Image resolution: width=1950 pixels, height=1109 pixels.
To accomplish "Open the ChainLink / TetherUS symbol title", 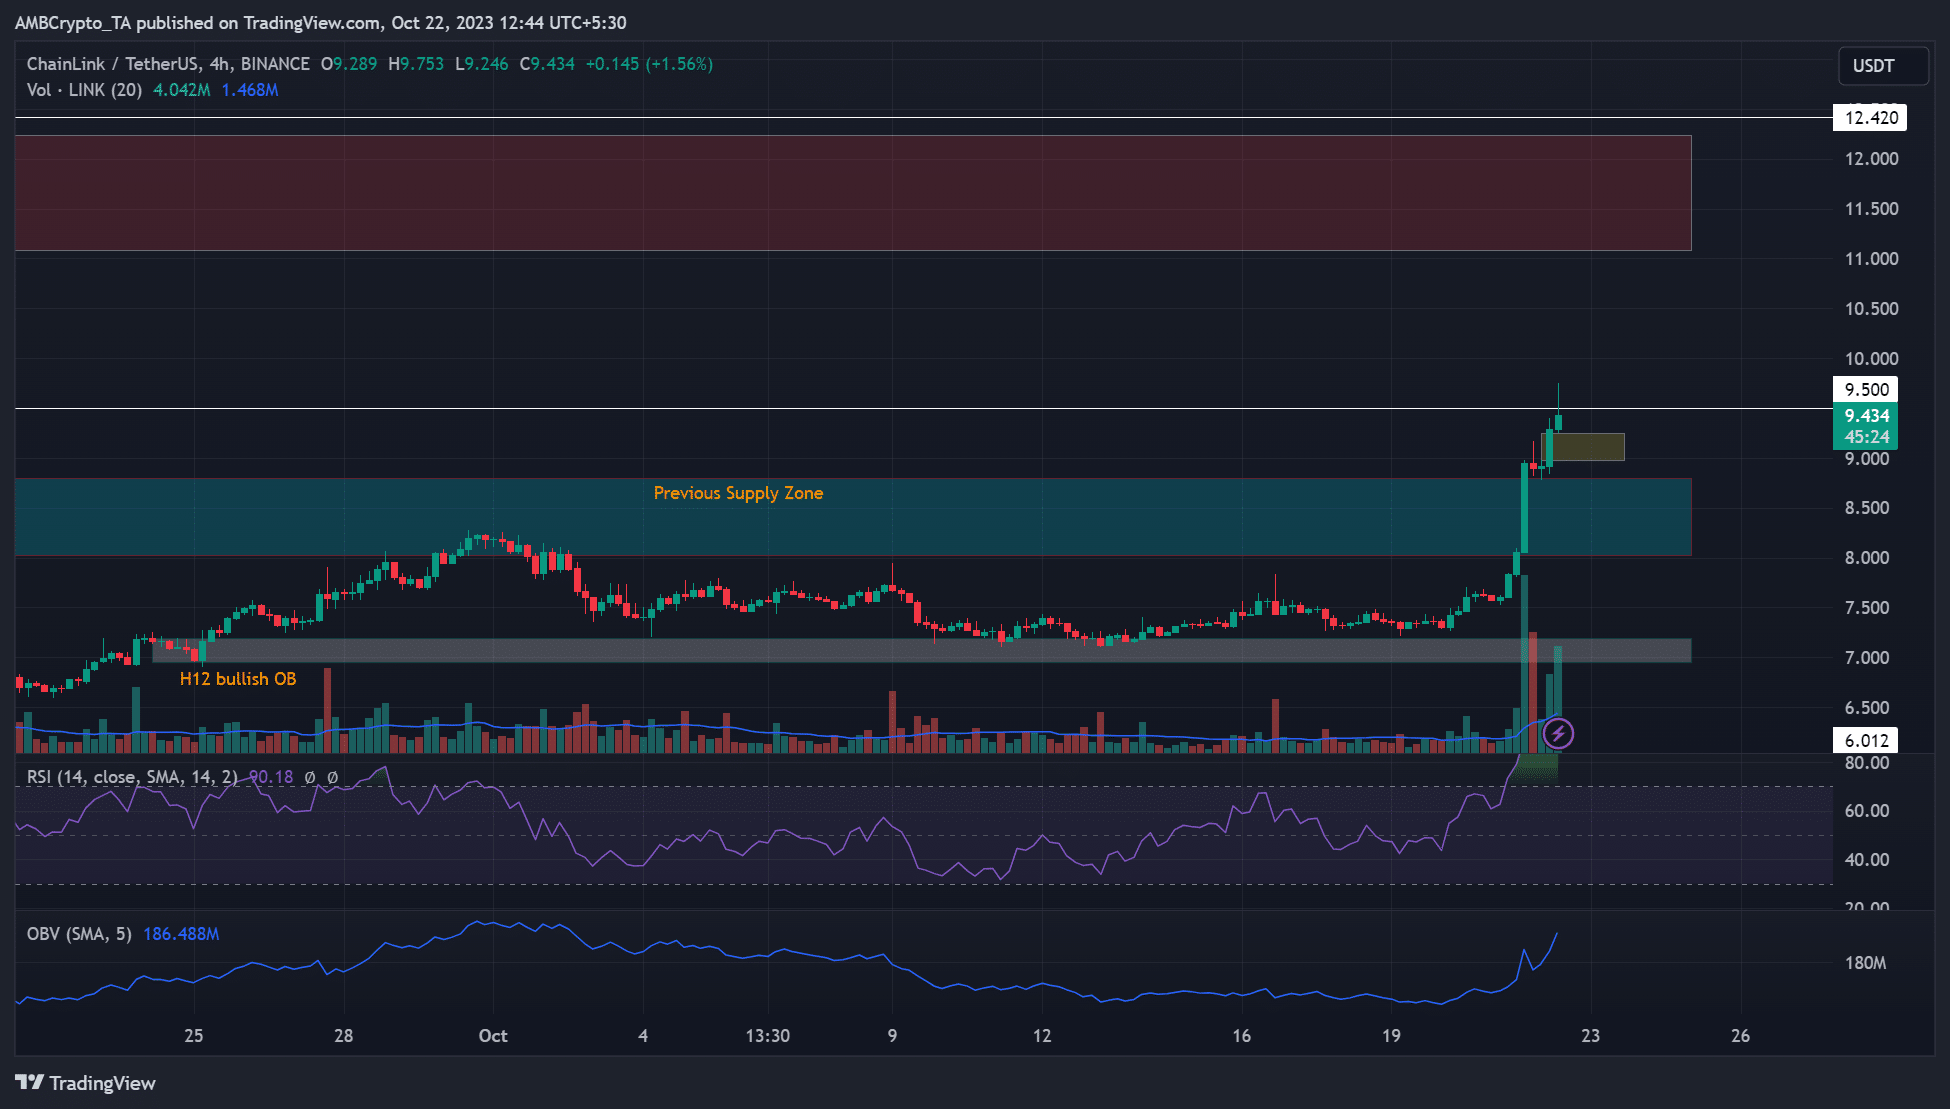I will 113,64.
